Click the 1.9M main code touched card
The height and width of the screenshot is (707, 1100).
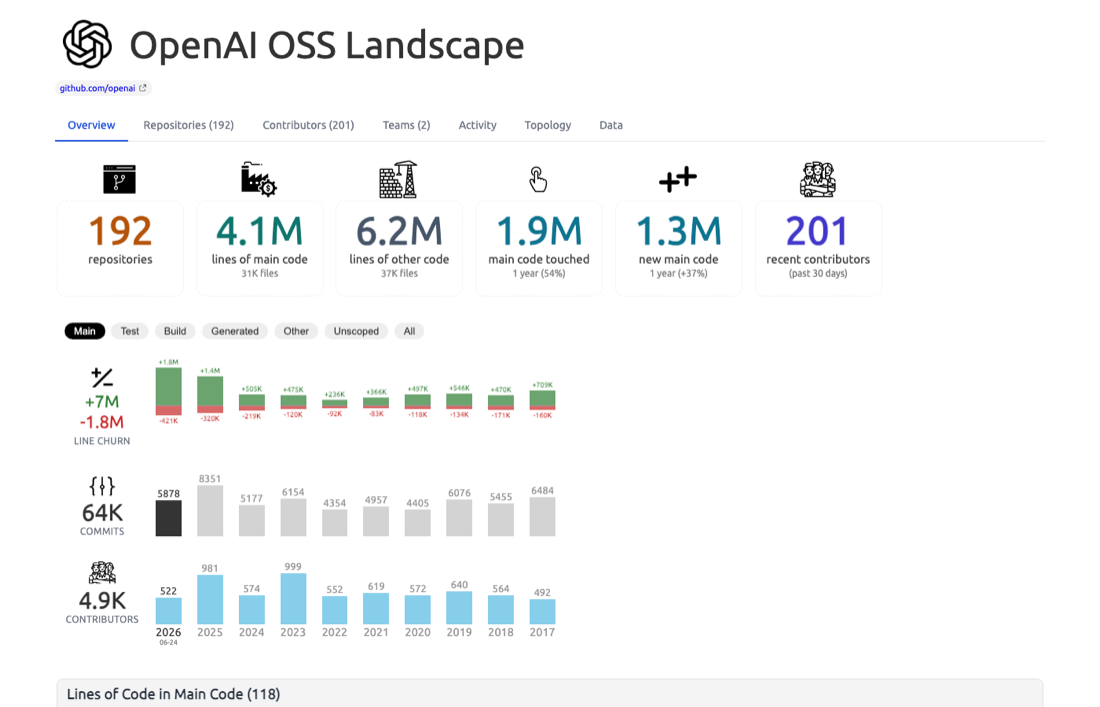click(539, 248)
